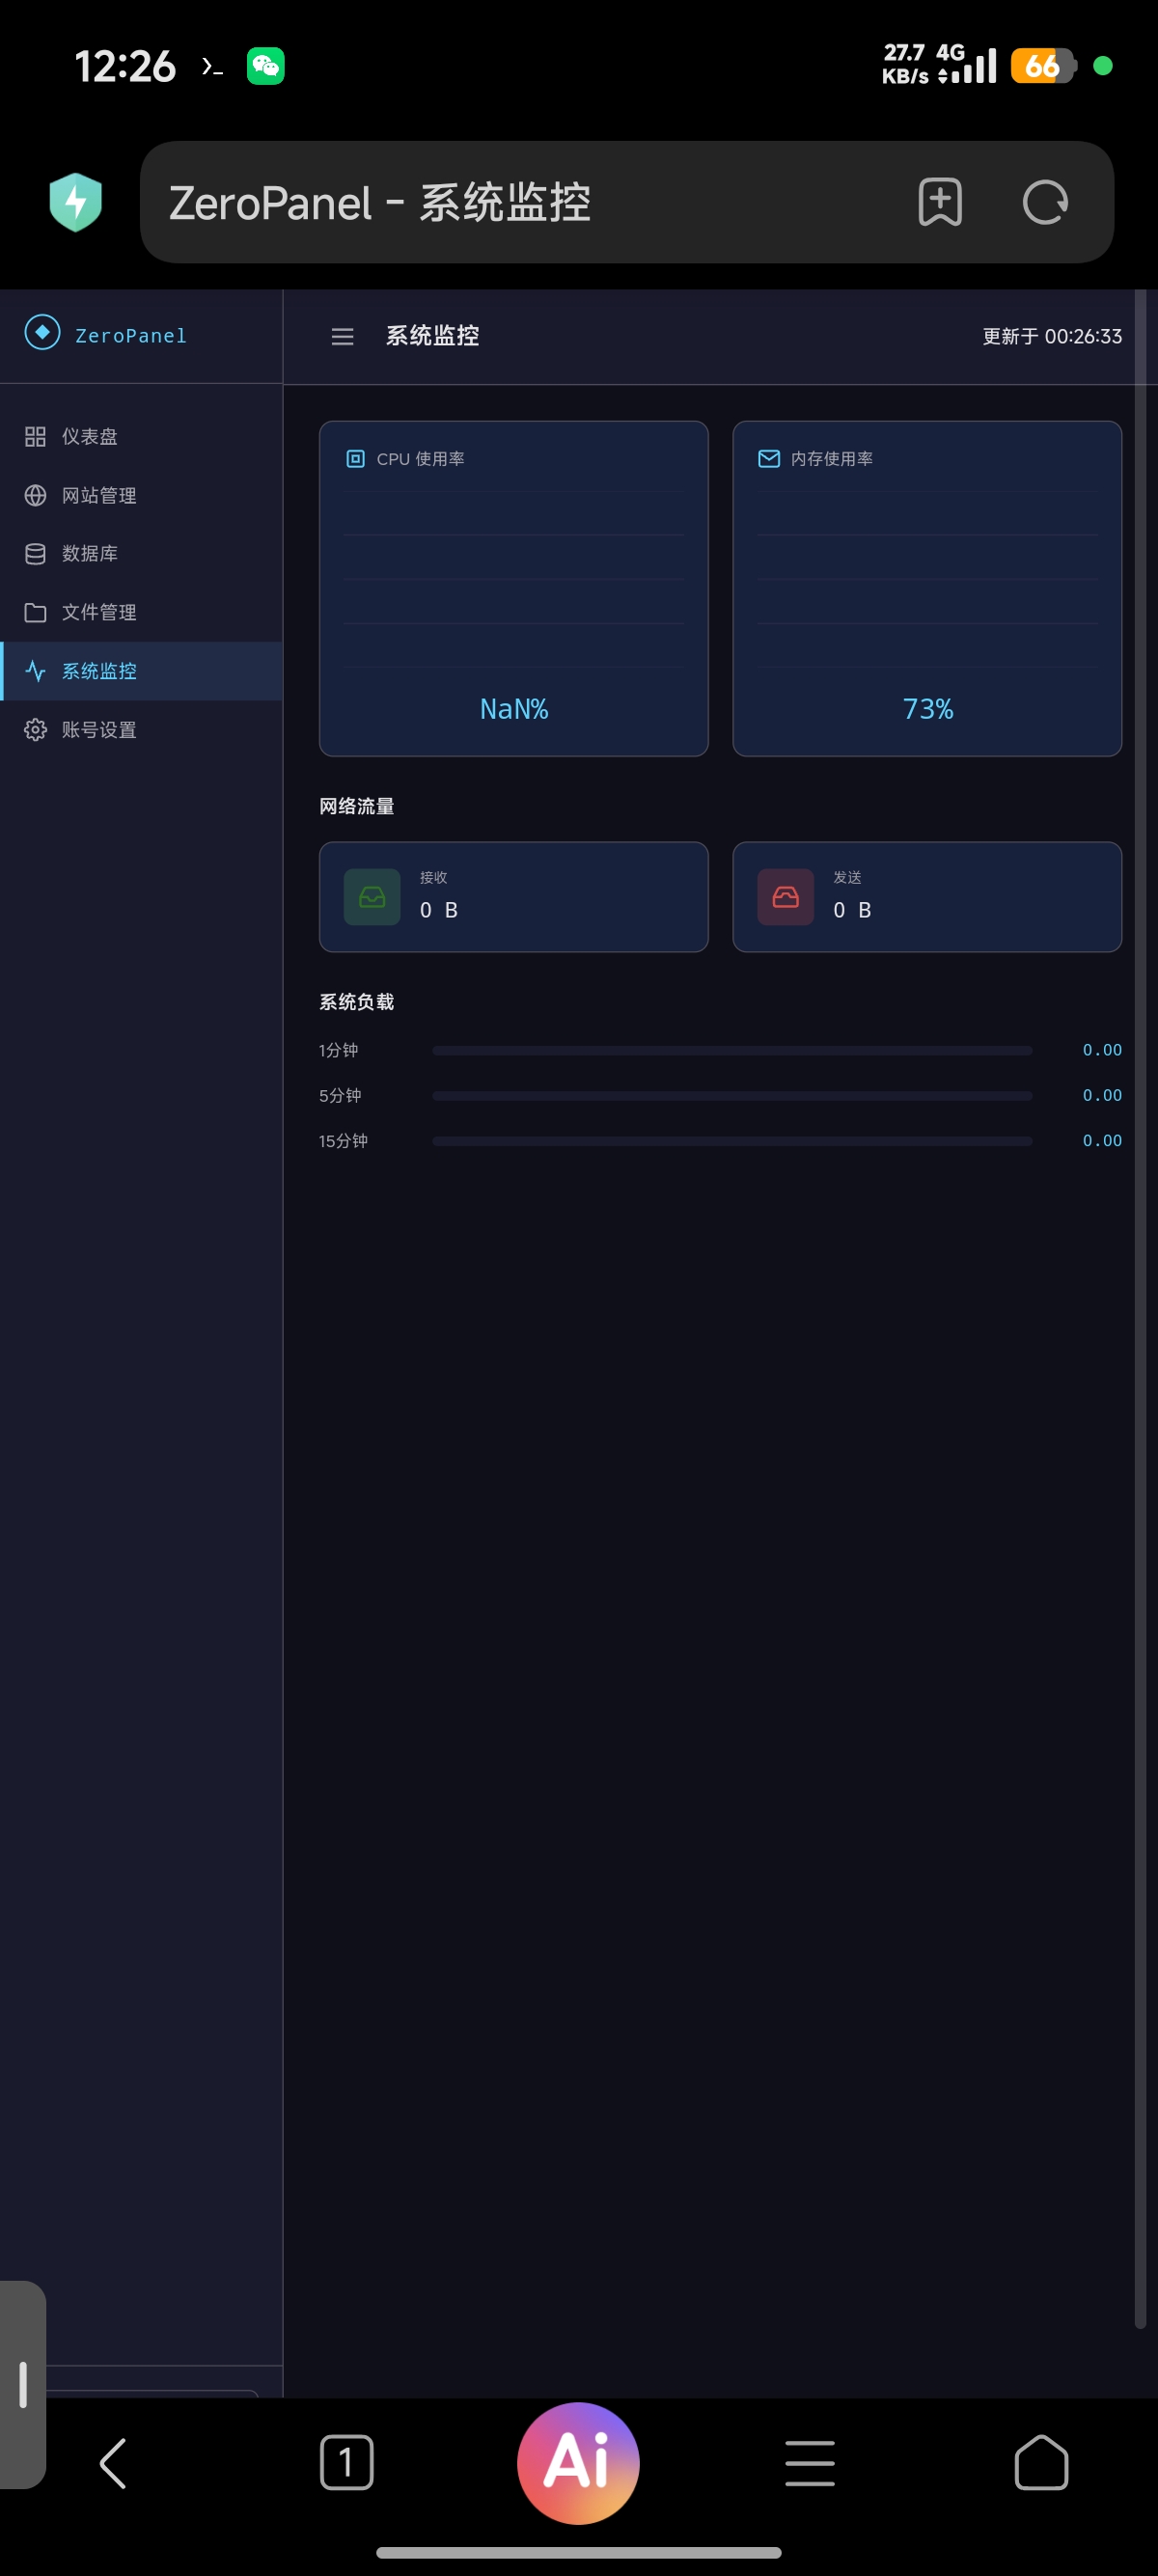Click the 更新于 00:26:33 timestamp
The image size is (1158, 2576).
pyautogui.click(x=1052, y=337)
